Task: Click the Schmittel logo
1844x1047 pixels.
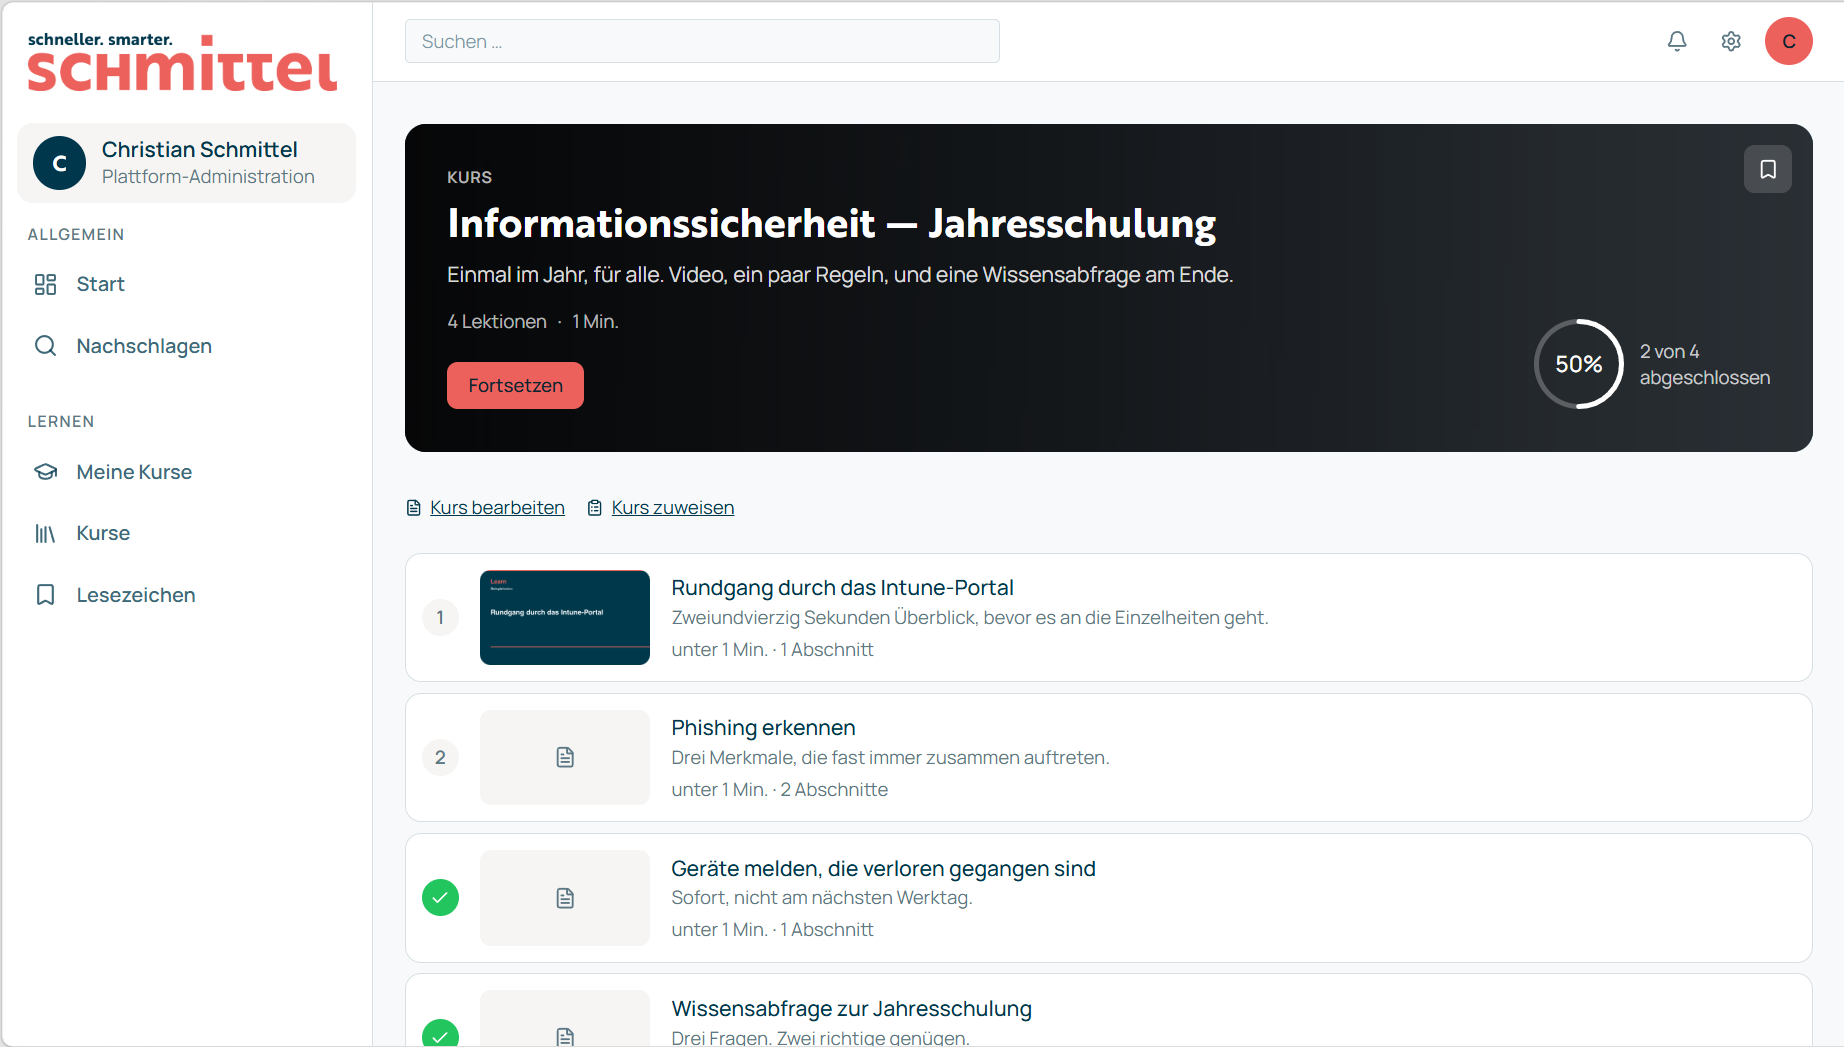Action: click(x=182, y=62)
